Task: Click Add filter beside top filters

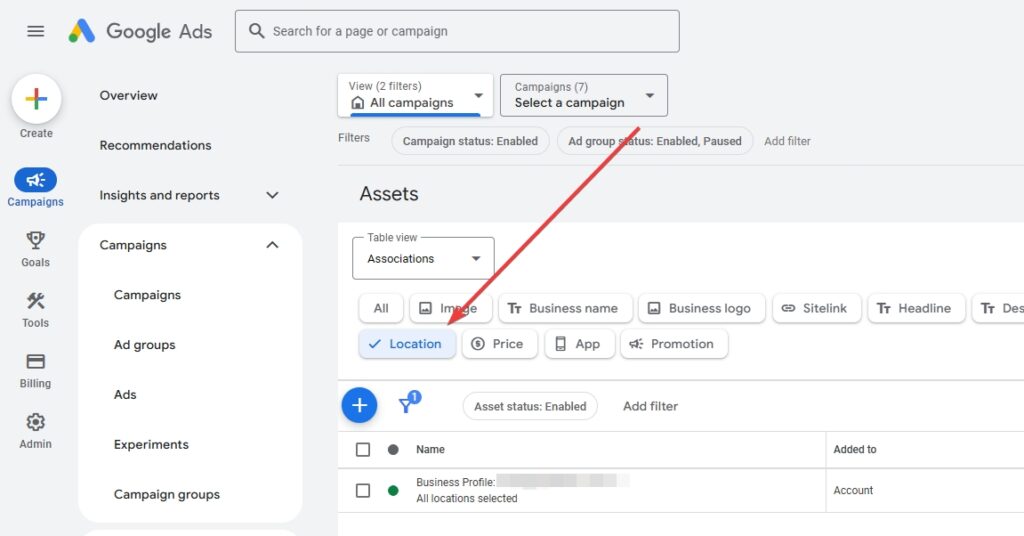Action: [x=787, y=141]
